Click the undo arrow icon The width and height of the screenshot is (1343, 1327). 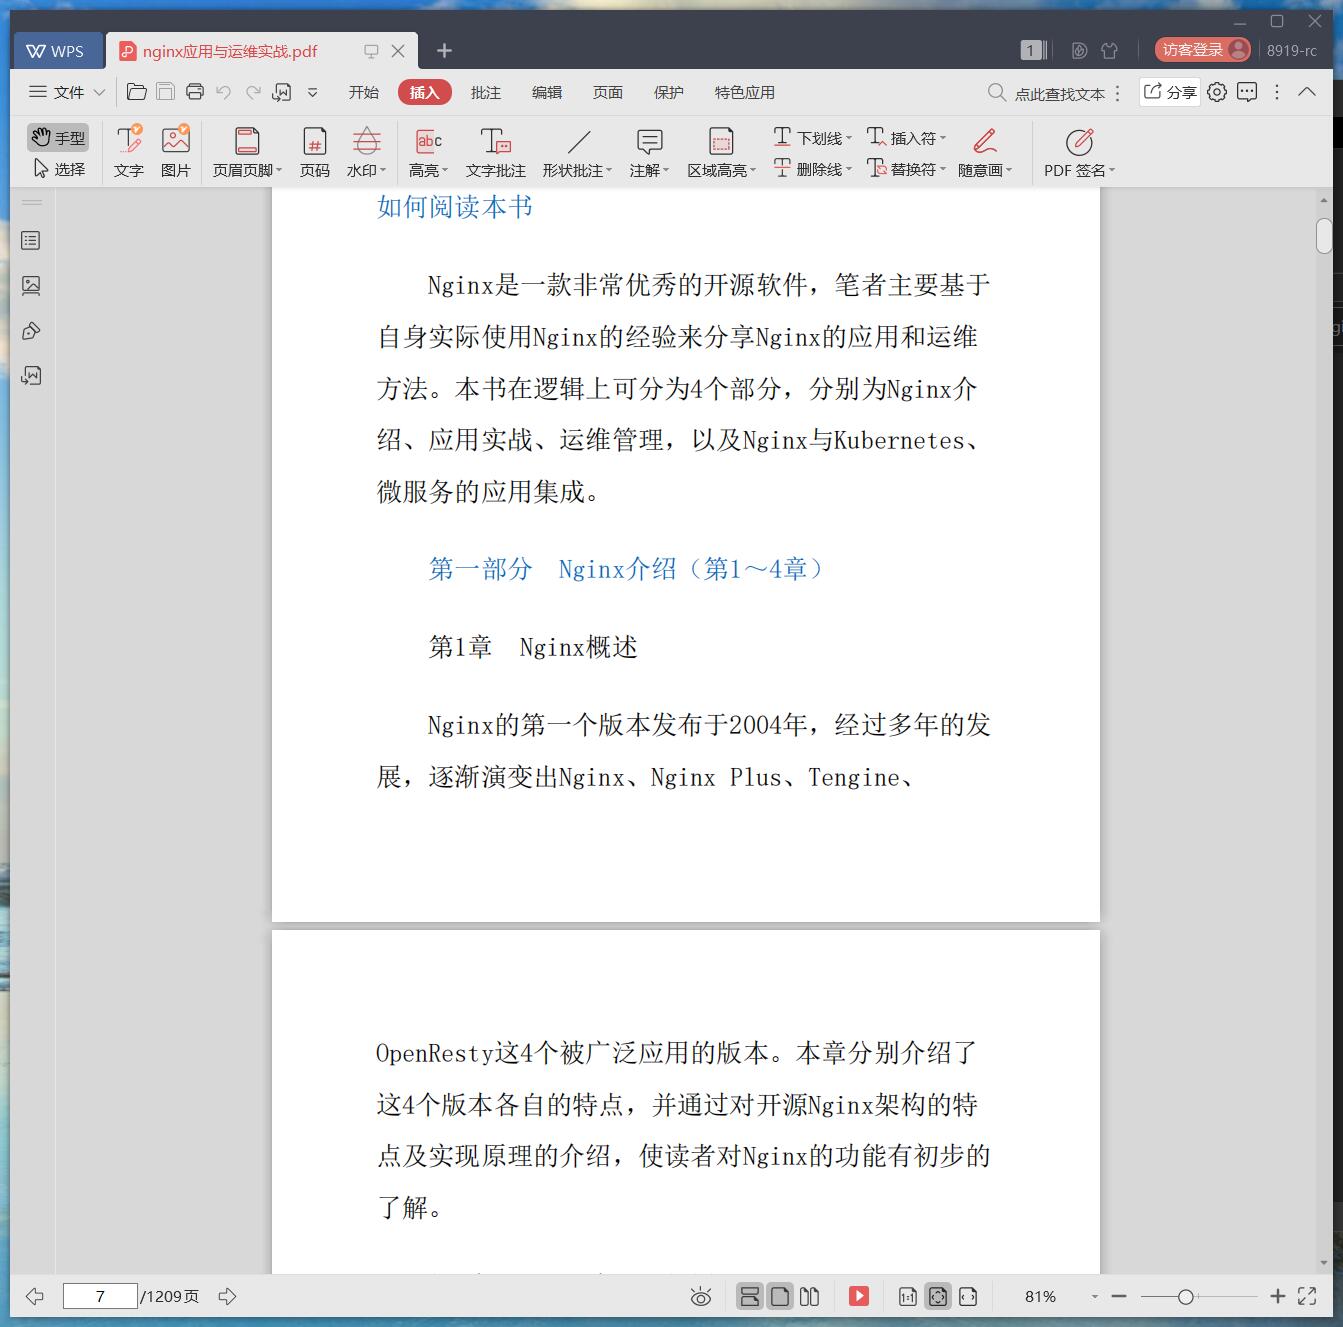click(x=224, y=92)
